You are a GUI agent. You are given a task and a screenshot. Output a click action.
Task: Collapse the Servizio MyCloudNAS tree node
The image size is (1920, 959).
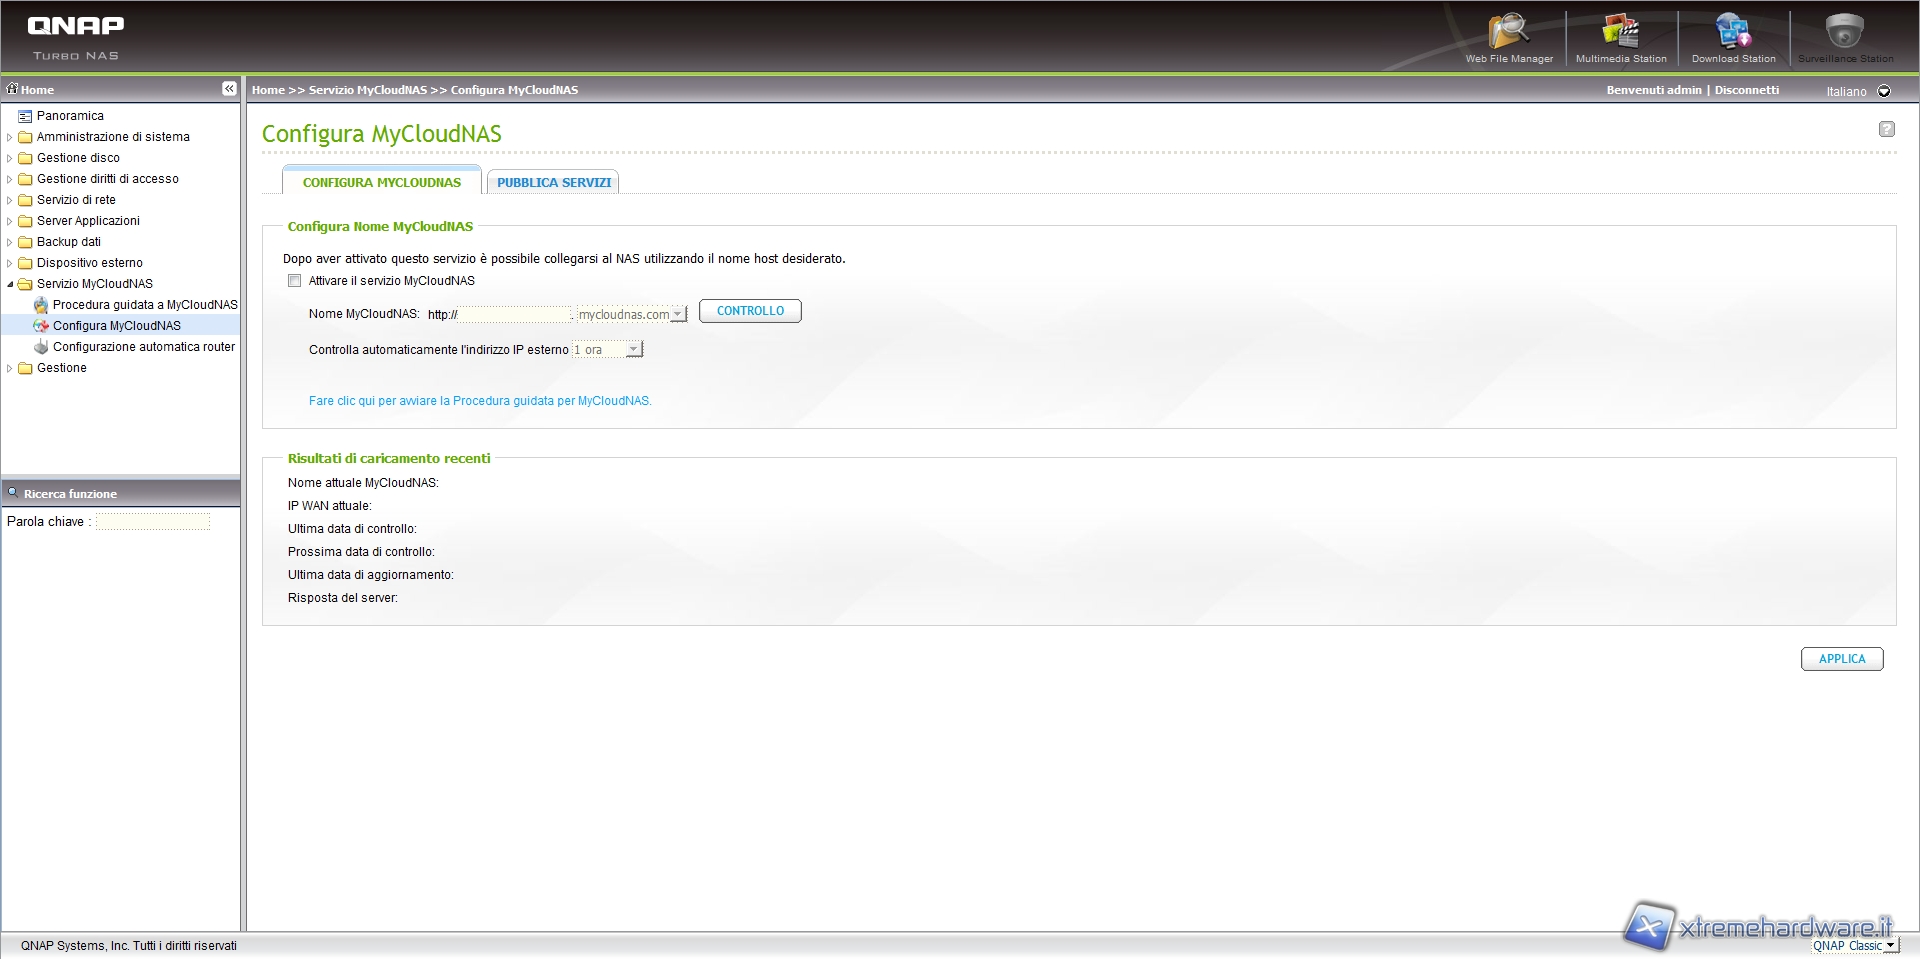(10, 284)
